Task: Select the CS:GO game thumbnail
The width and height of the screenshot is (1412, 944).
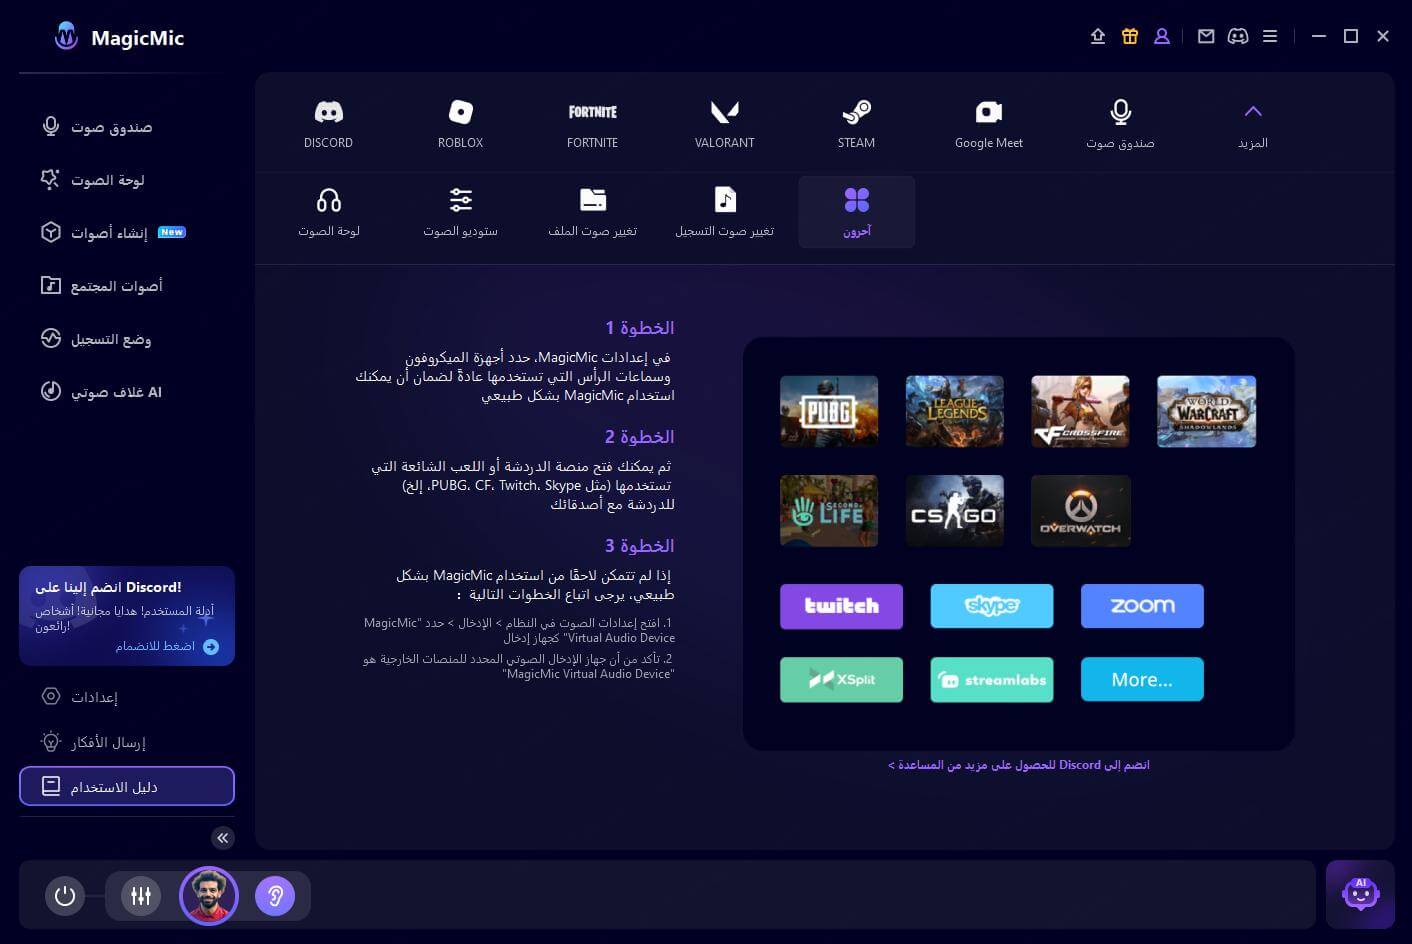Action: coord(955,511)
